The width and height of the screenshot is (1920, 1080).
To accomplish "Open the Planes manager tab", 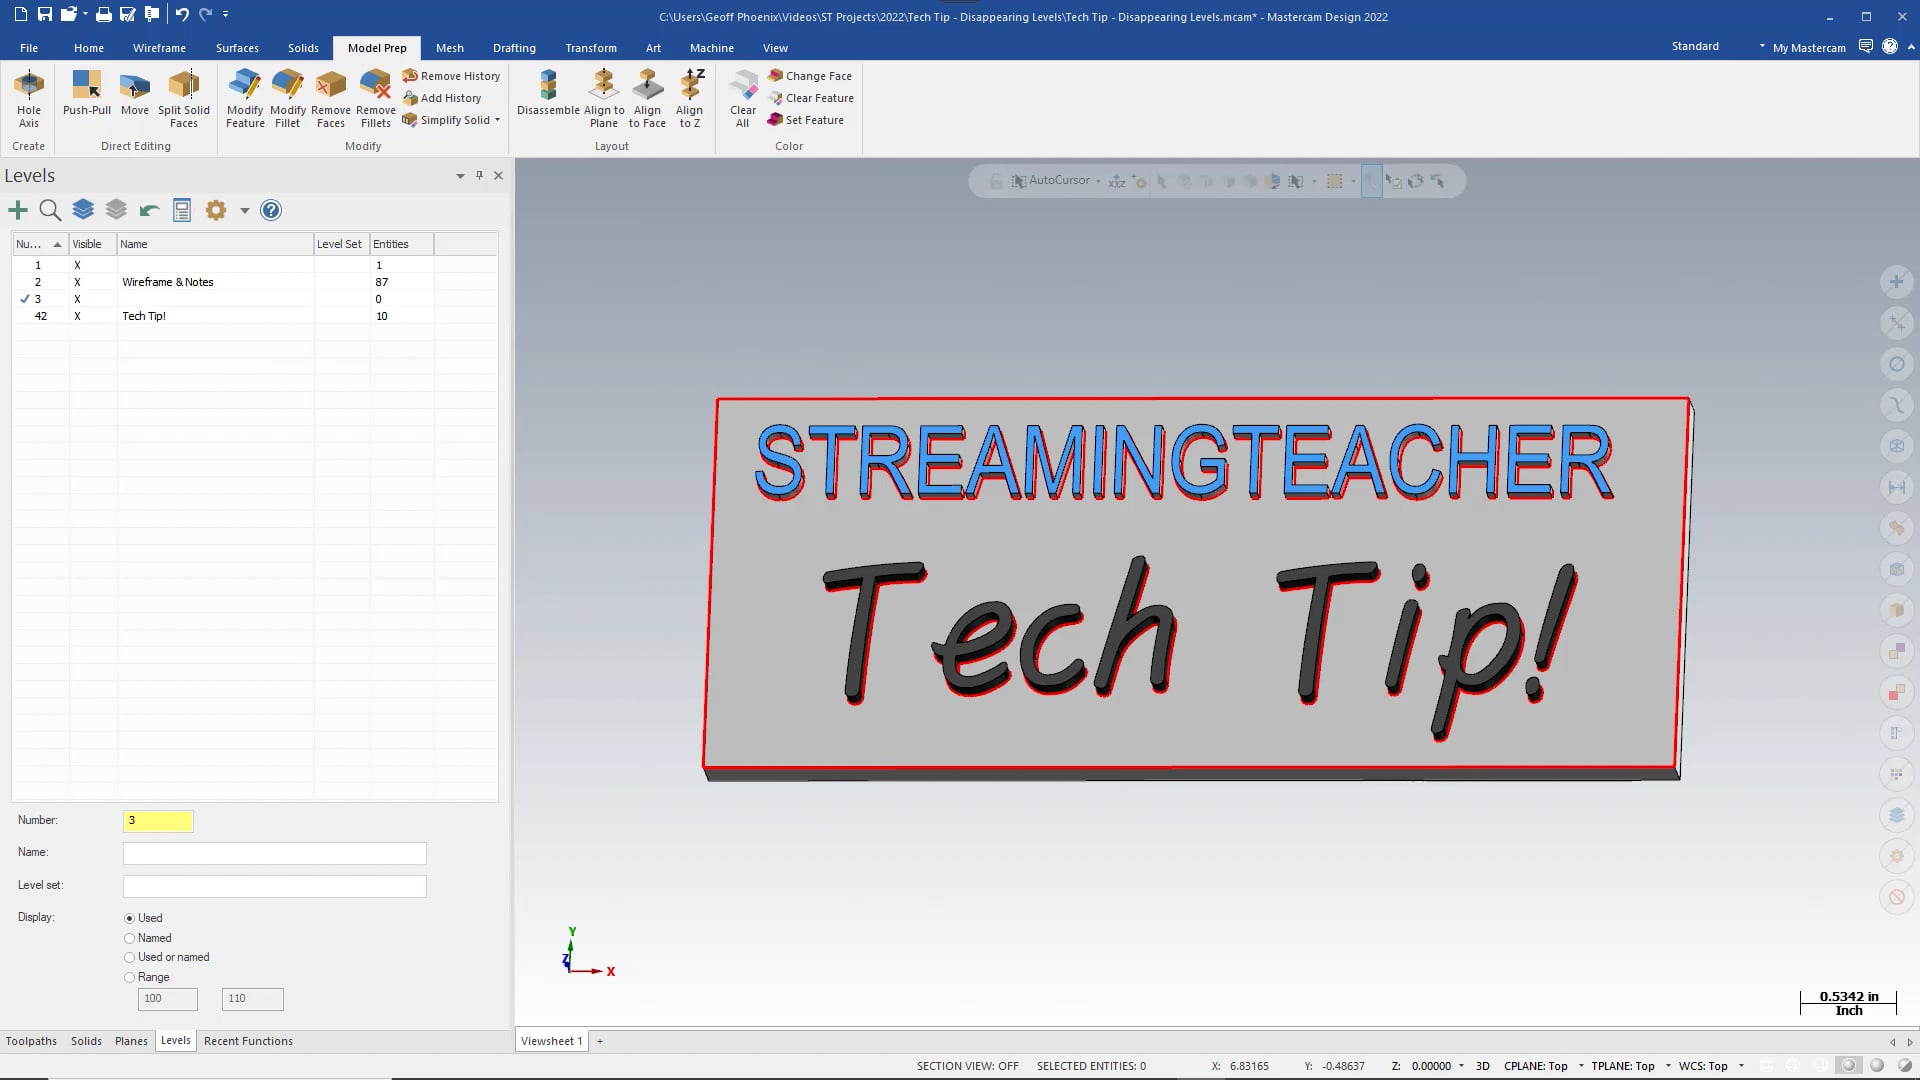I will (131, 1041).
